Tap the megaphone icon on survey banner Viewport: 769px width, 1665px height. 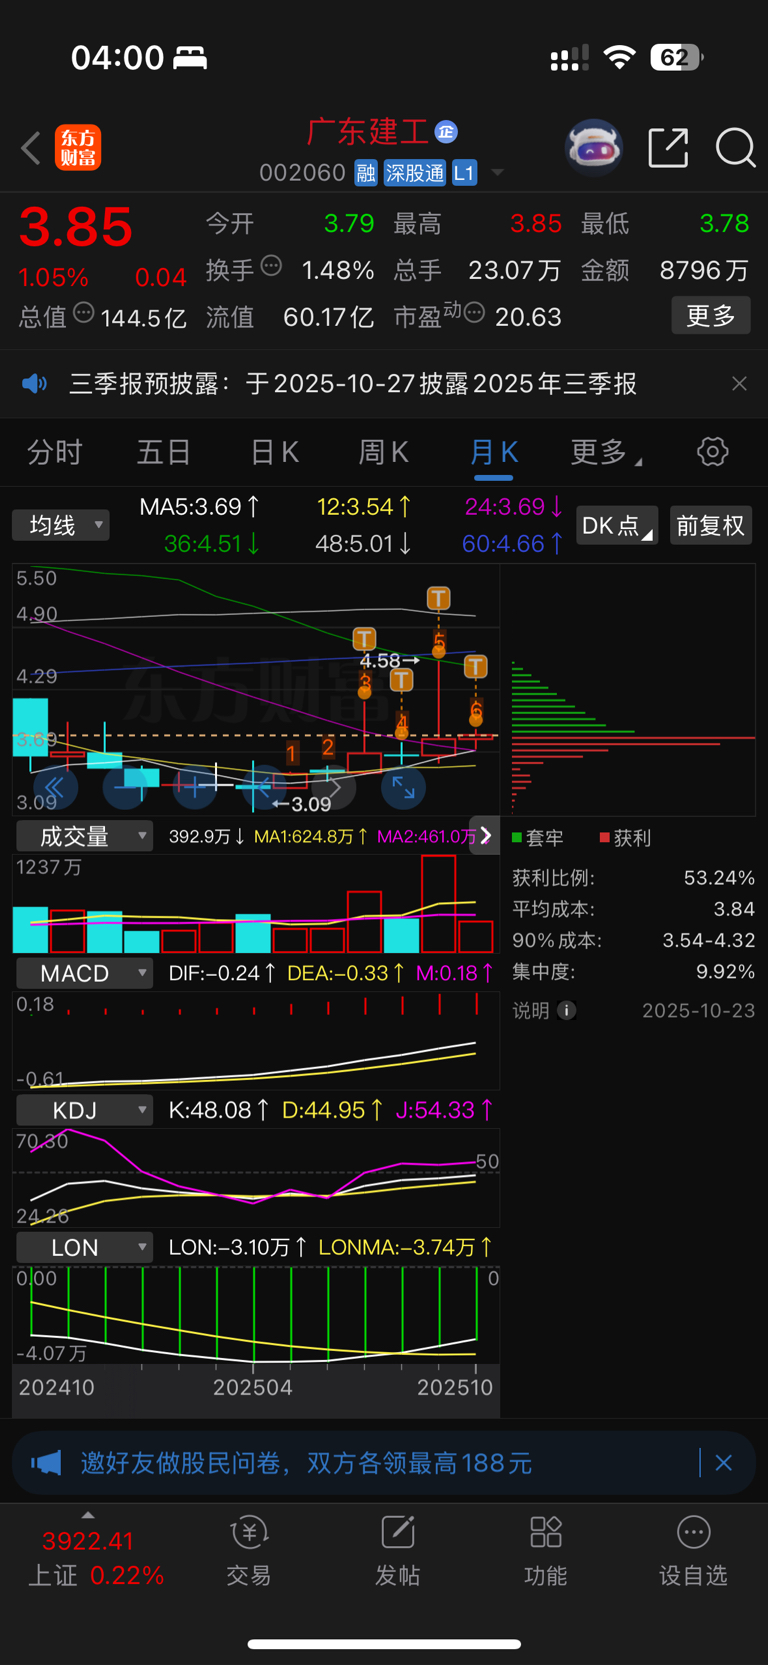click(46, 1464)
